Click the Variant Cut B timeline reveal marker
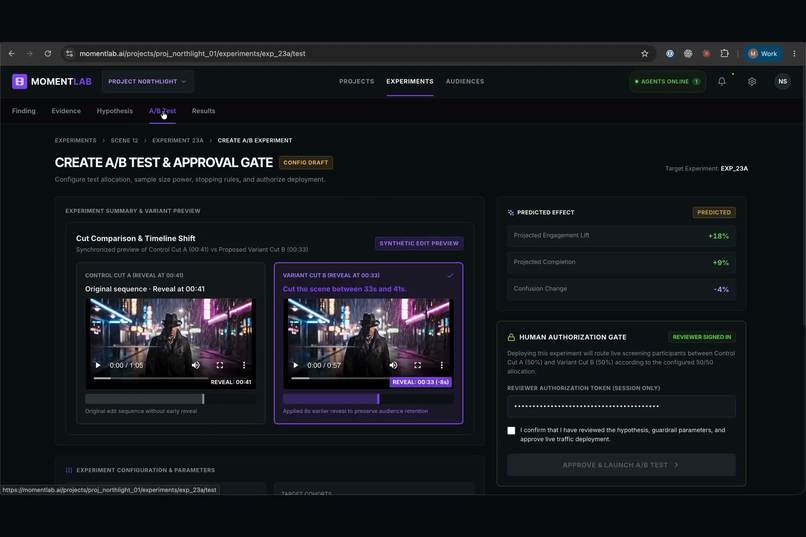806x537 pixels. click(x=378, y=399)
